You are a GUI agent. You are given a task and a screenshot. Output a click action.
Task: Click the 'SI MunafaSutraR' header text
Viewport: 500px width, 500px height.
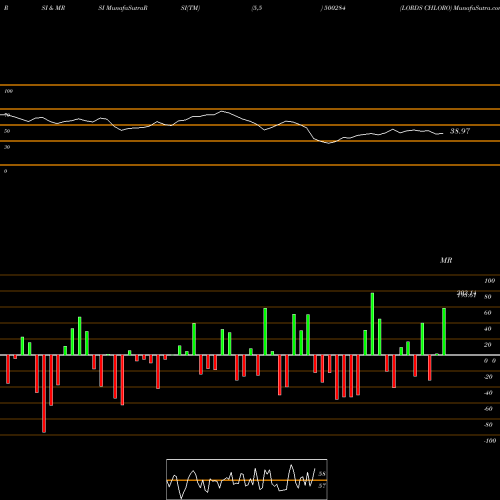pos(123,8)
